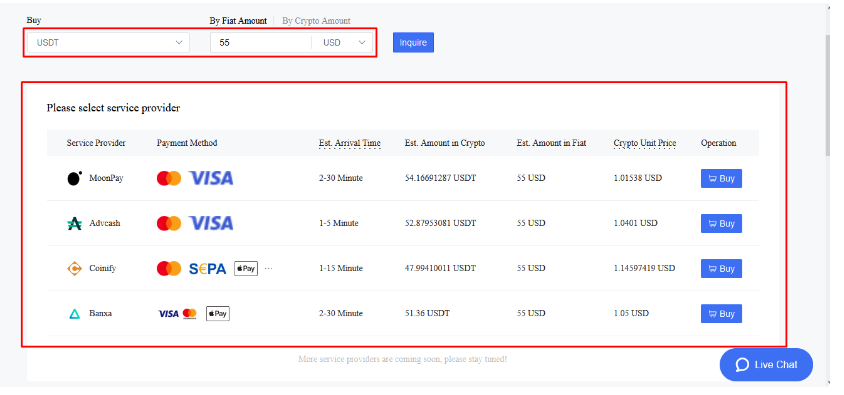Click the Banxa provider logo icon

(x=74, y=313)
